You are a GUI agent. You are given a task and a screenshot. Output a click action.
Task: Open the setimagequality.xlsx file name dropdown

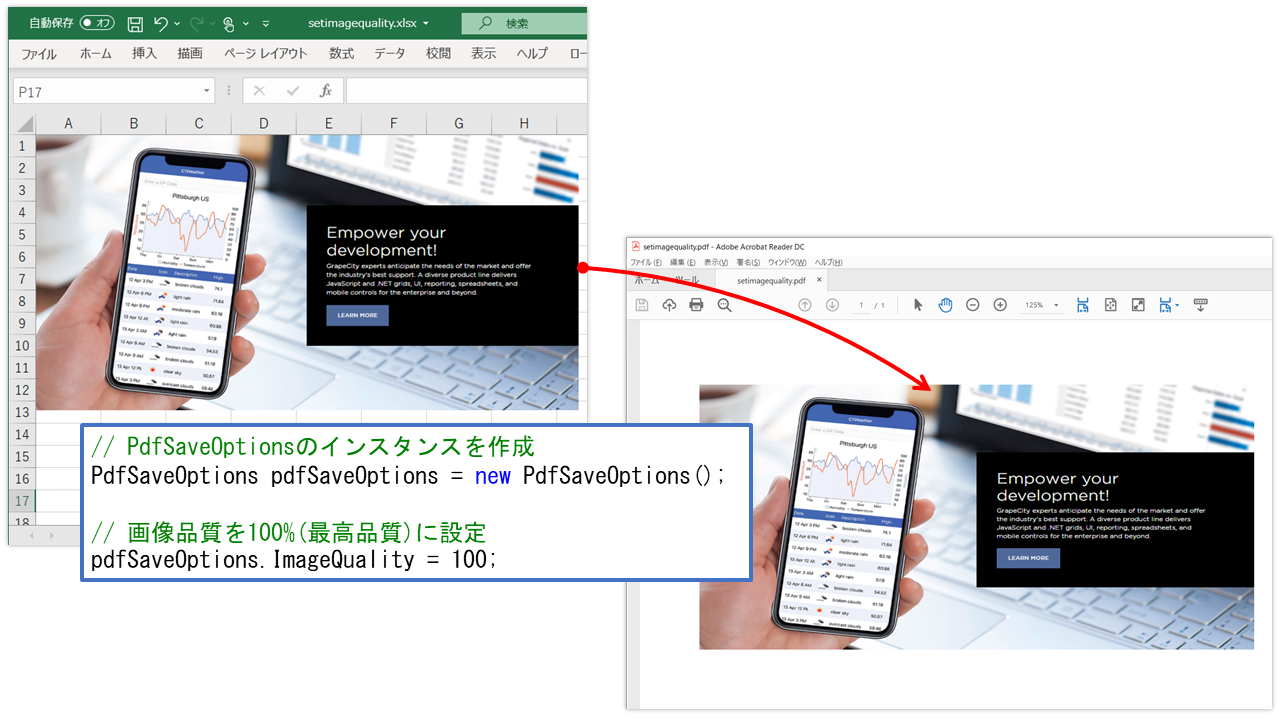point(426,23)
